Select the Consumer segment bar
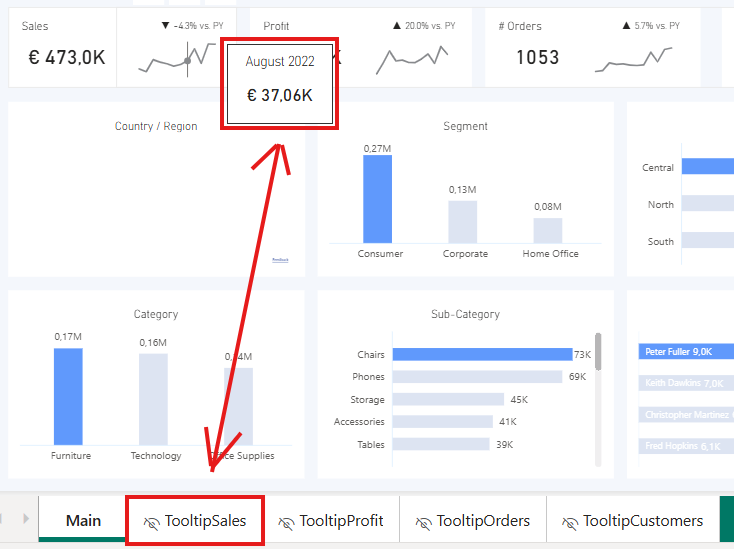This screenshot has width=734, height=549. [377, 199]
